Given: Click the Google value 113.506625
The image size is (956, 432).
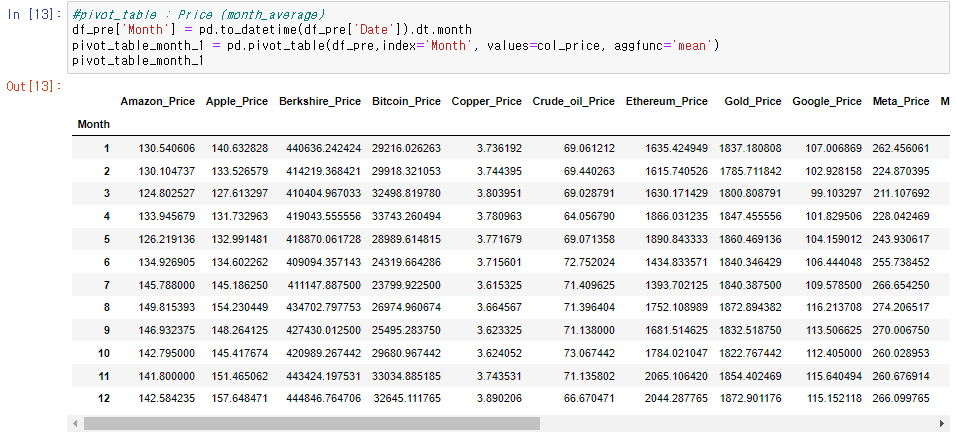Looking at the screenshot, I should pos(833,330).
